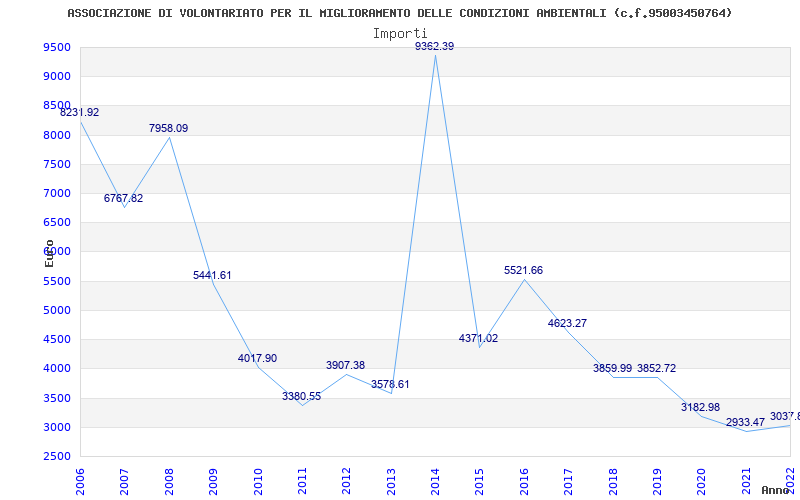Select the data label 3852.72
The height and width of the screenshot is (500, 800).
click(x=657, y=368)
